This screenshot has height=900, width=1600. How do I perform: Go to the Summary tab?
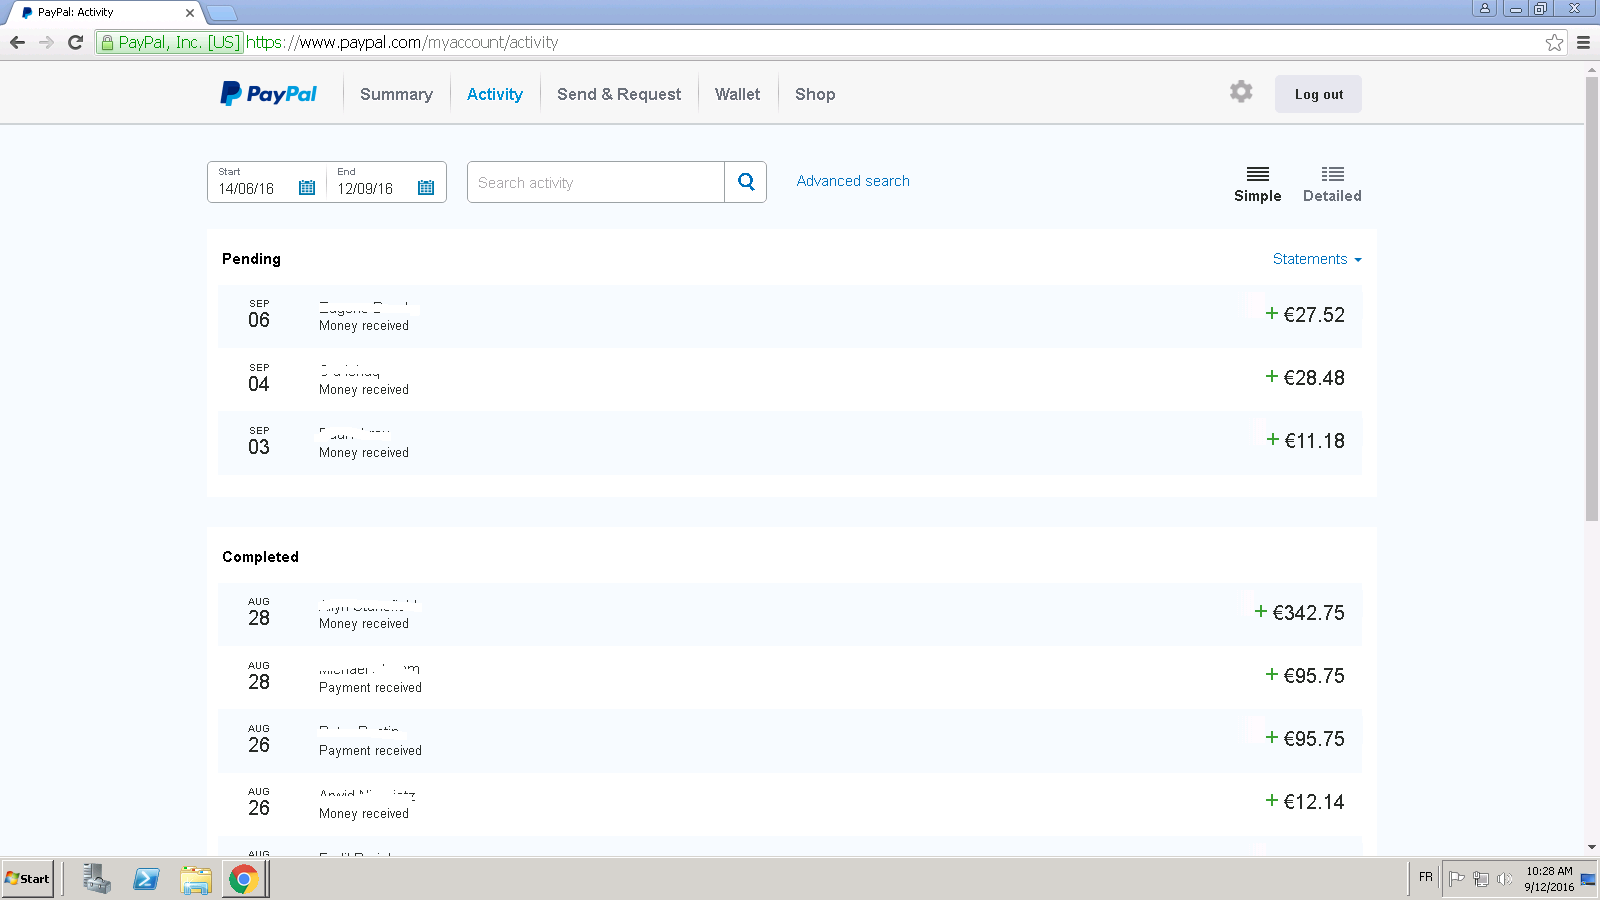[x=396, y=94]
